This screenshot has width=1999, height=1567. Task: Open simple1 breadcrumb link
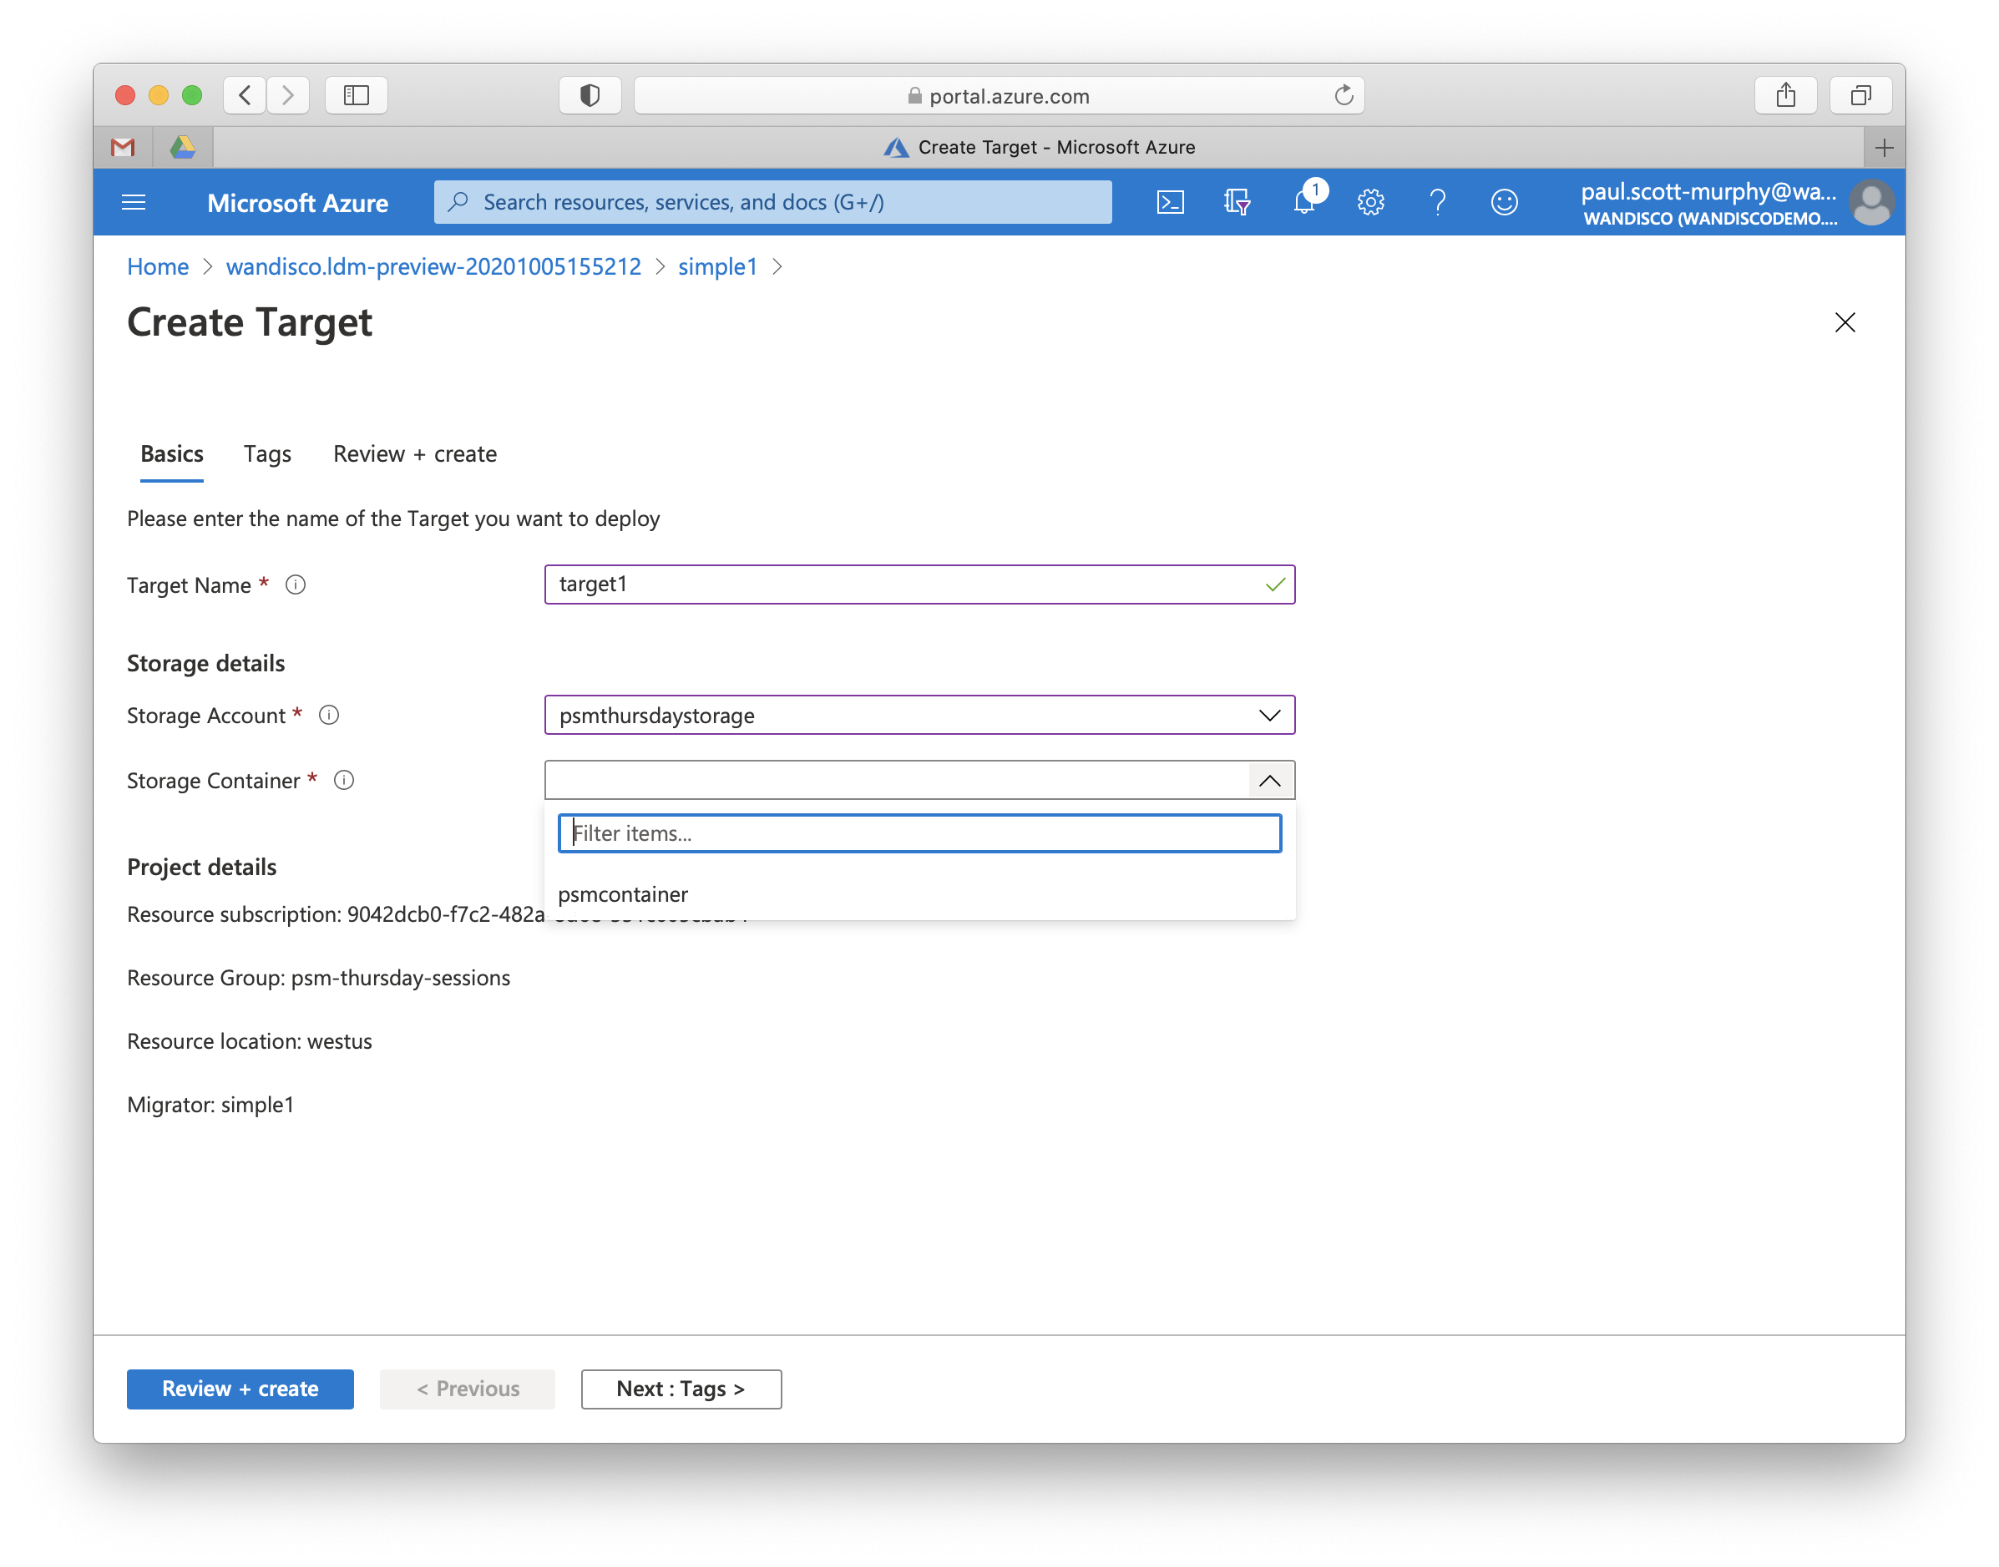(x=717, y=267)
